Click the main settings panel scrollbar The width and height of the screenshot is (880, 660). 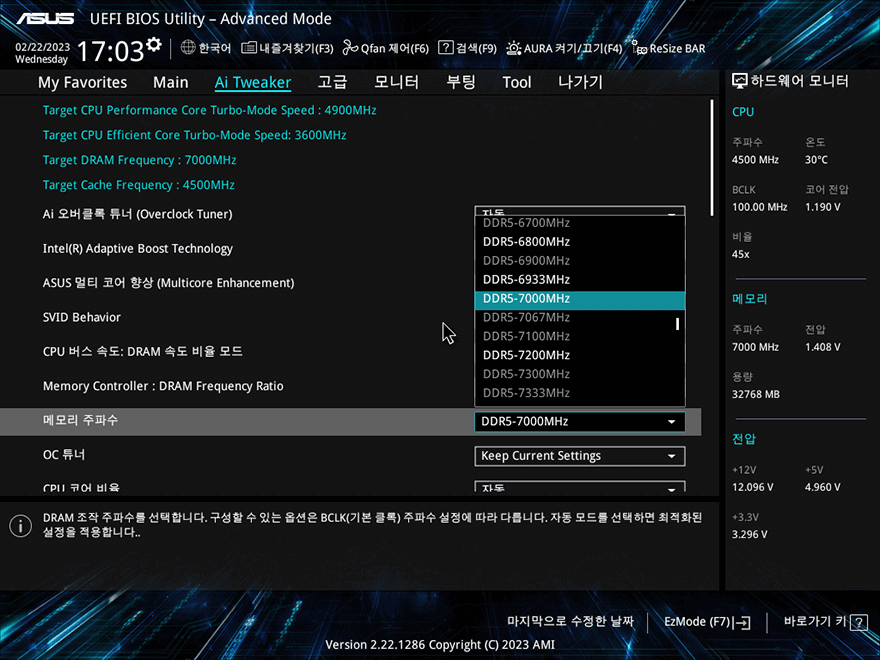pyautogui.click(x=712, y=158)
